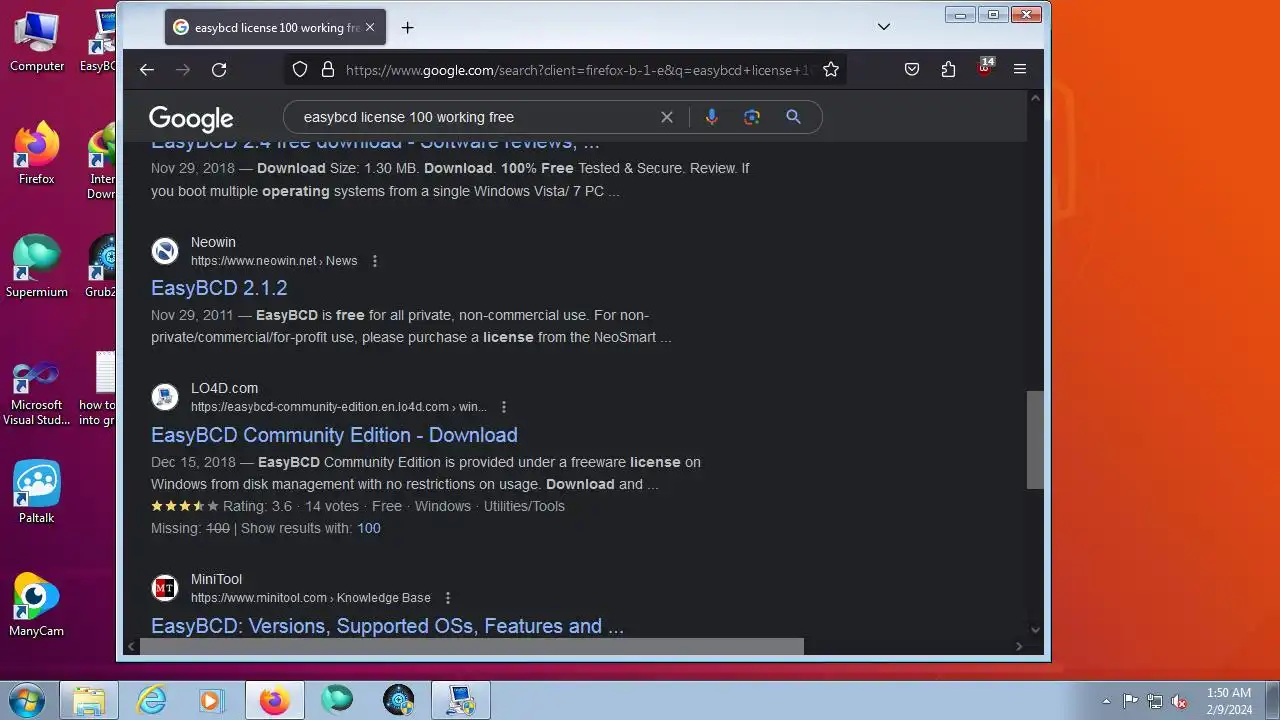Open more options for the LO4D.com result
This screenshot has height=720, width=1280.
[504, 407]
